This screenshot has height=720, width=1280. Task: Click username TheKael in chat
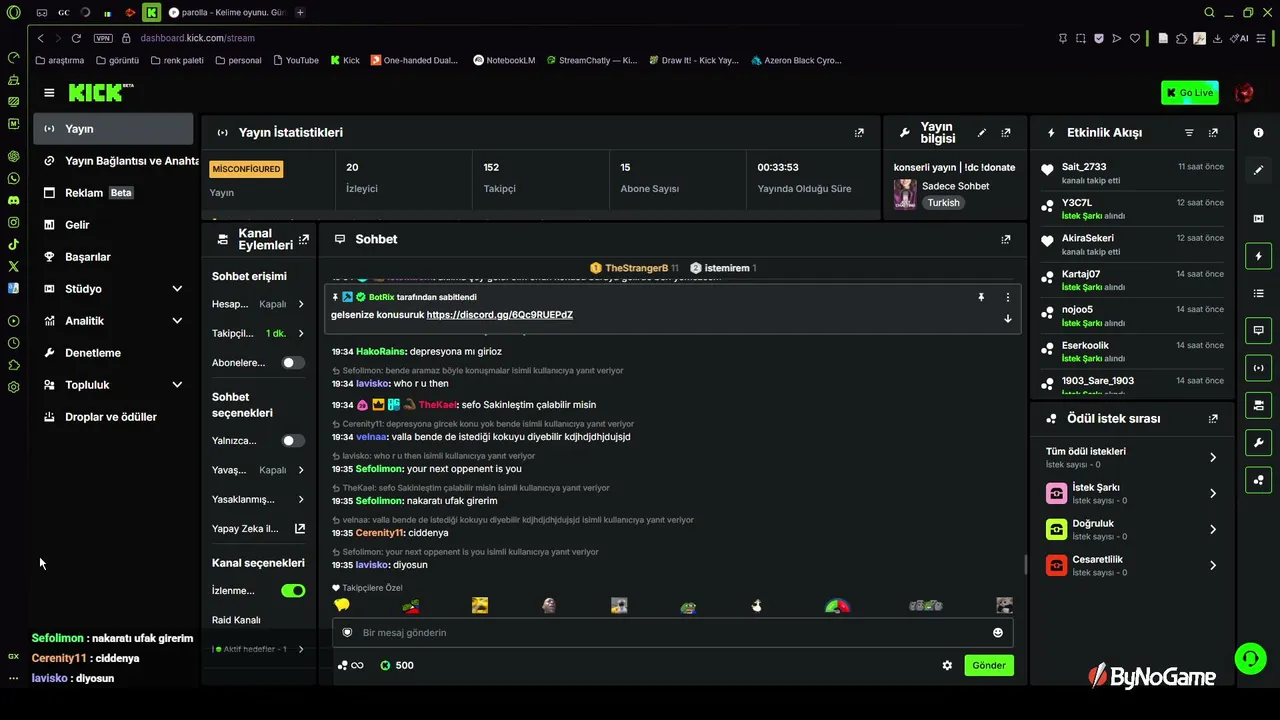click(x=437, y=405)
